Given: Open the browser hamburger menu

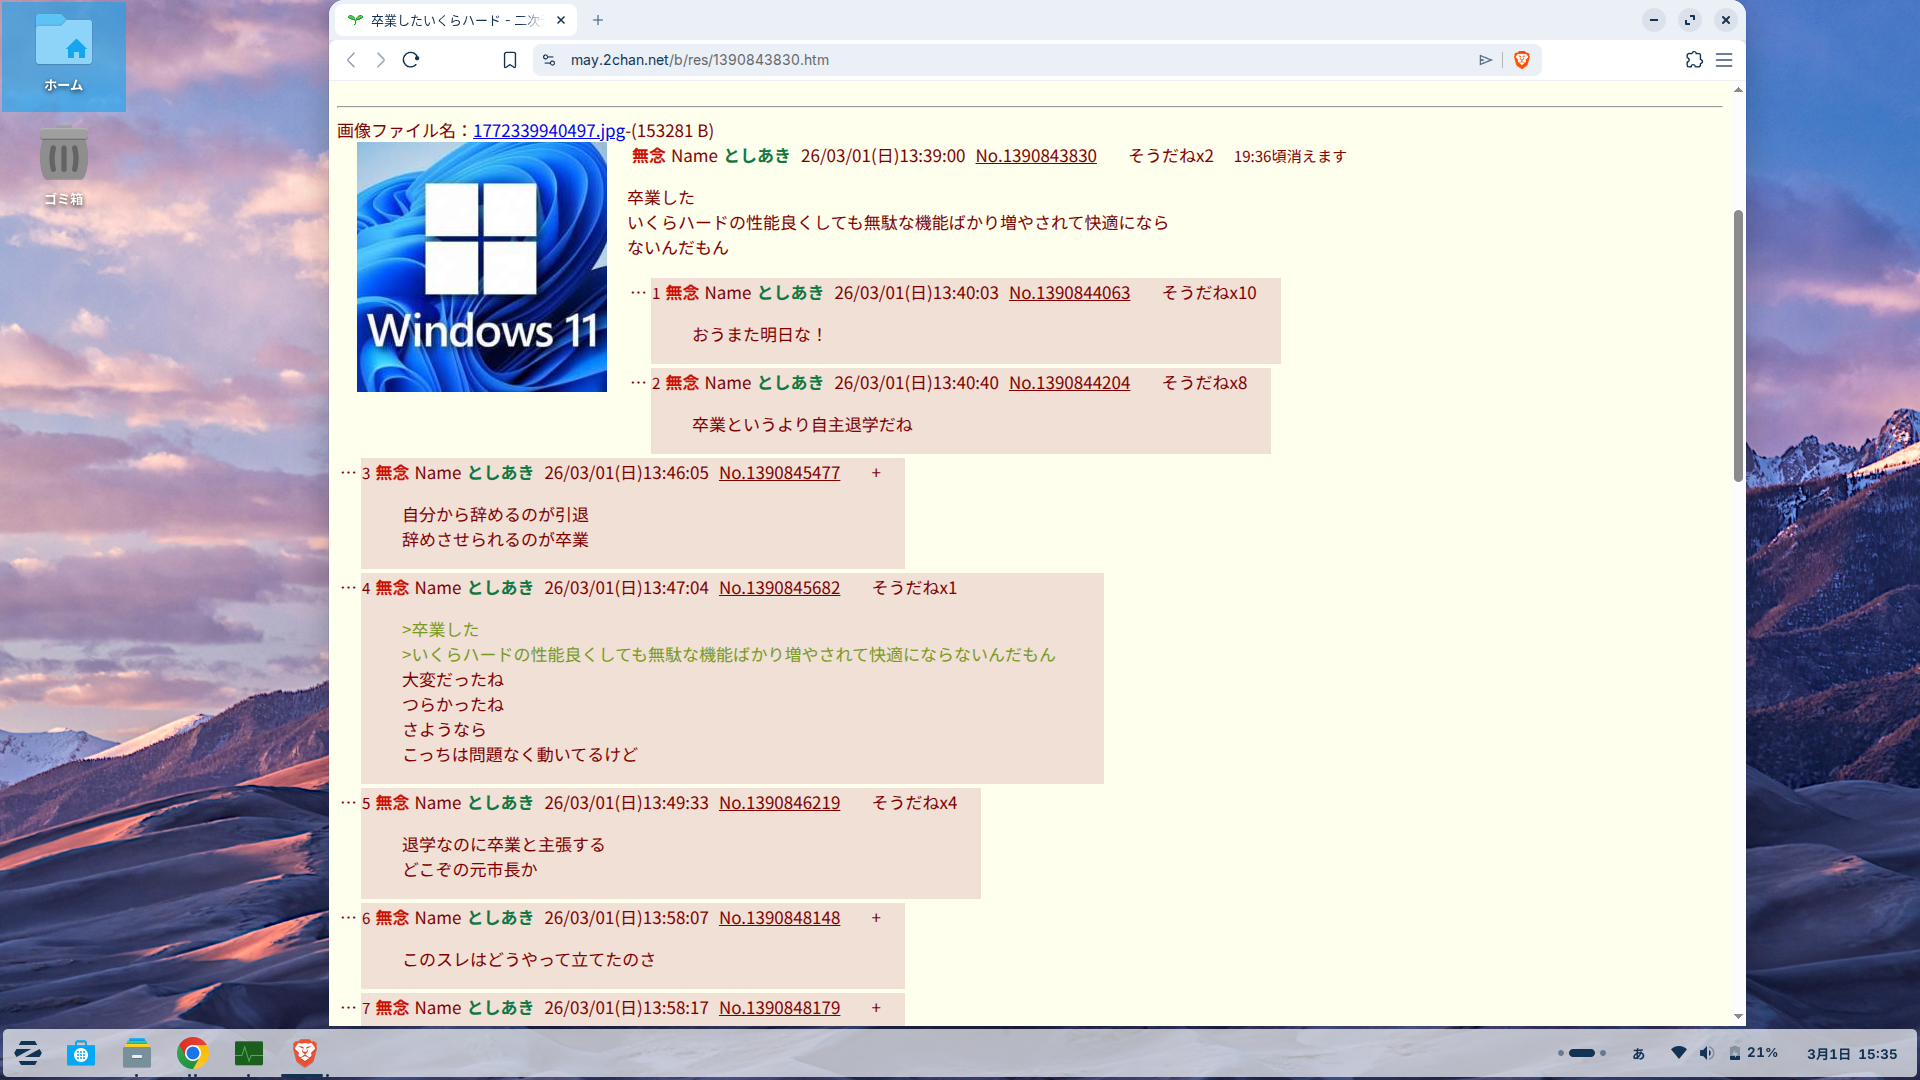Looking at the screenshot, I should (1724, 60).
